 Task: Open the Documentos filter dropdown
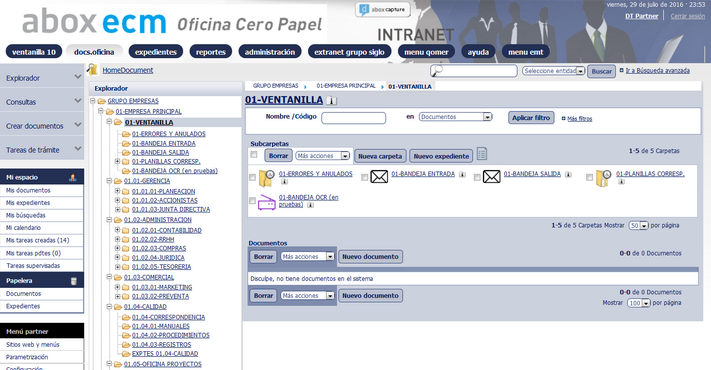[x=455, y=117]
